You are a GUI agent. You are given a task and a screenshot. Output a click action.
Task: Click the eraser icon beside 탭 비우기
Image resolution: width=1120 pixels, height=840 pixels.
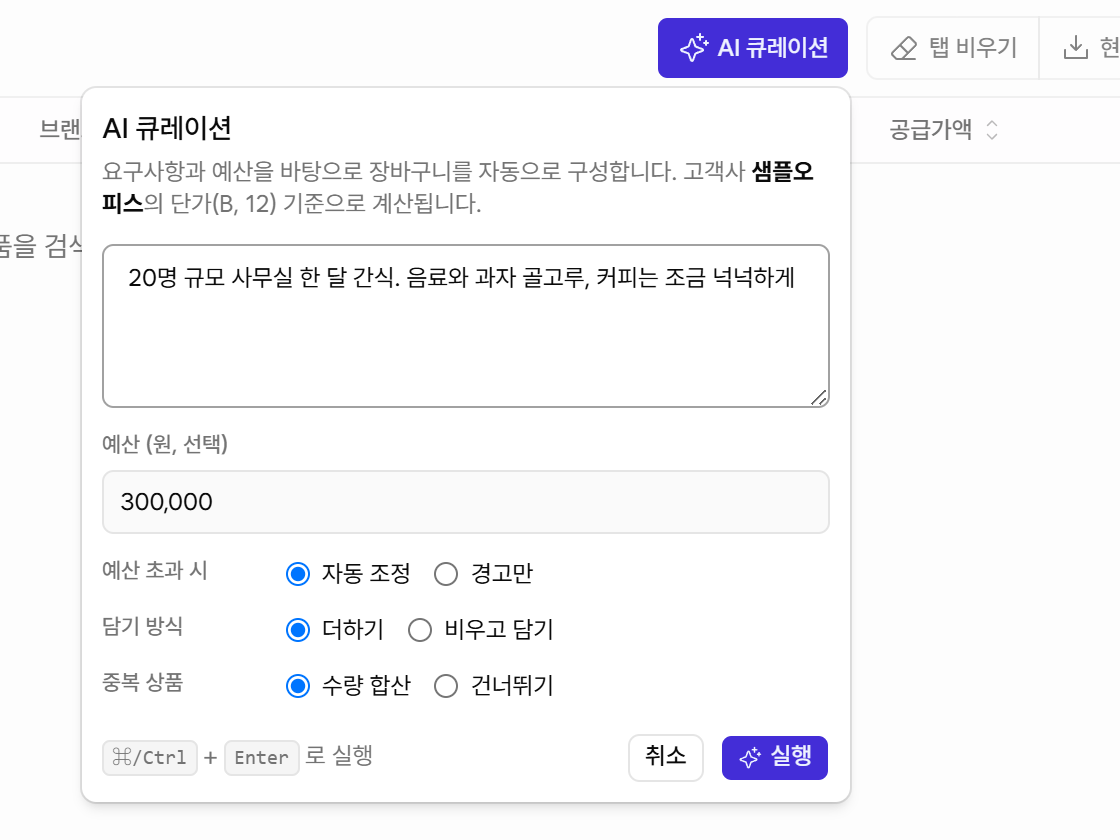click(x=904, y=49)
